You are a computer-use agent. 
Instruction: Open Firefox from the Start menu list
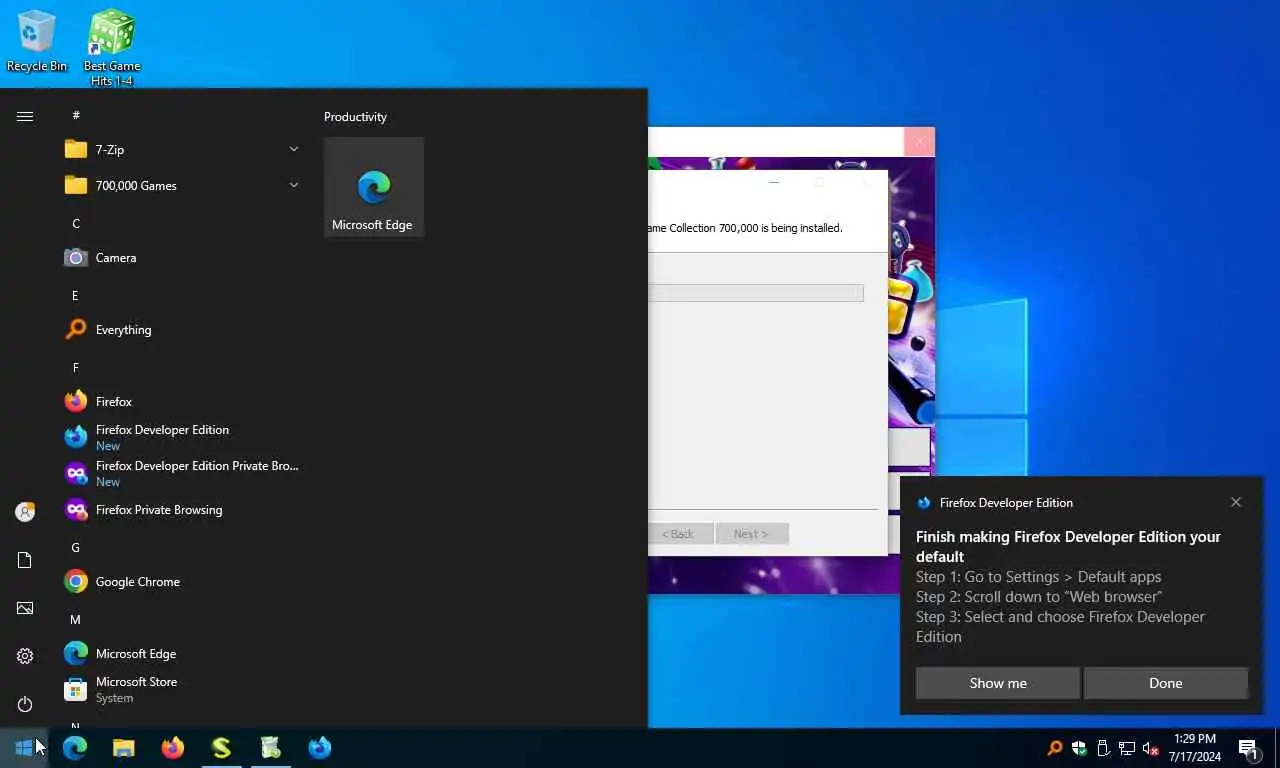coord(182,402)
